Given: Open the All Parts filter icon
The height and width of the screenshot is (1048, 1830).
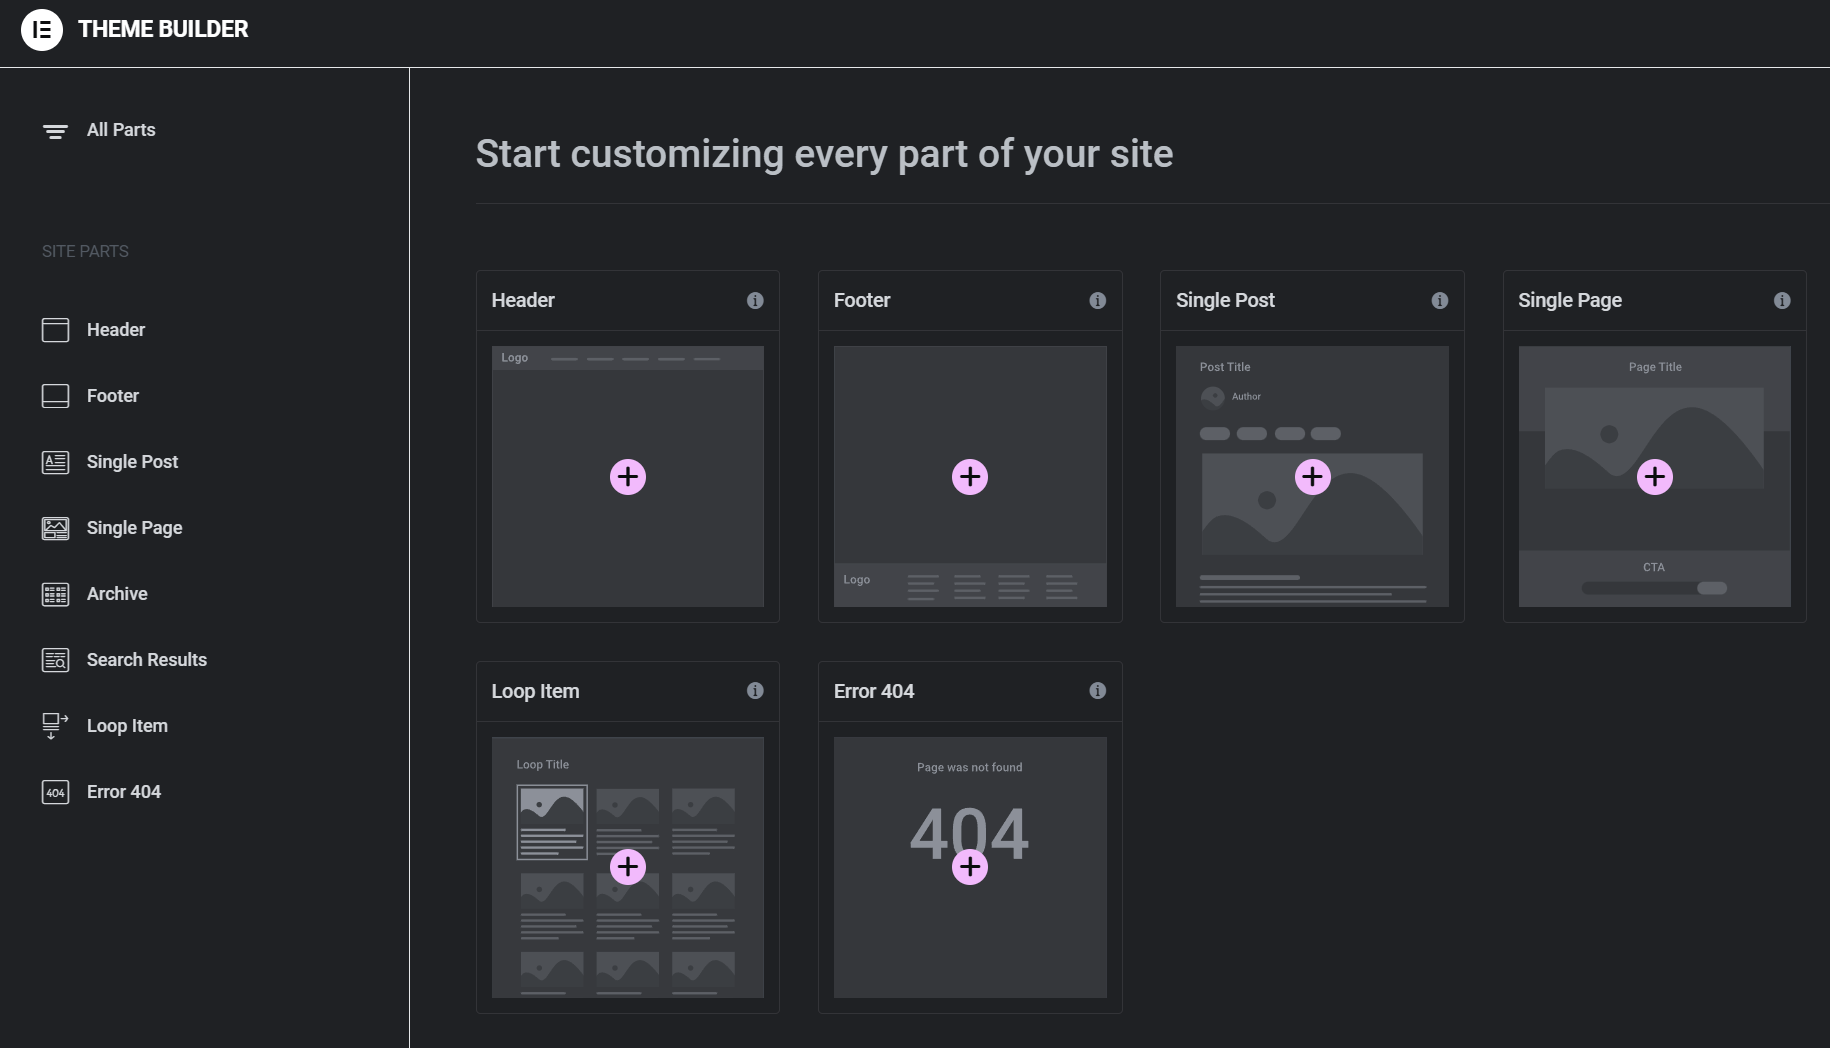Looking at the screenshot, I should (x=55, y=130).
